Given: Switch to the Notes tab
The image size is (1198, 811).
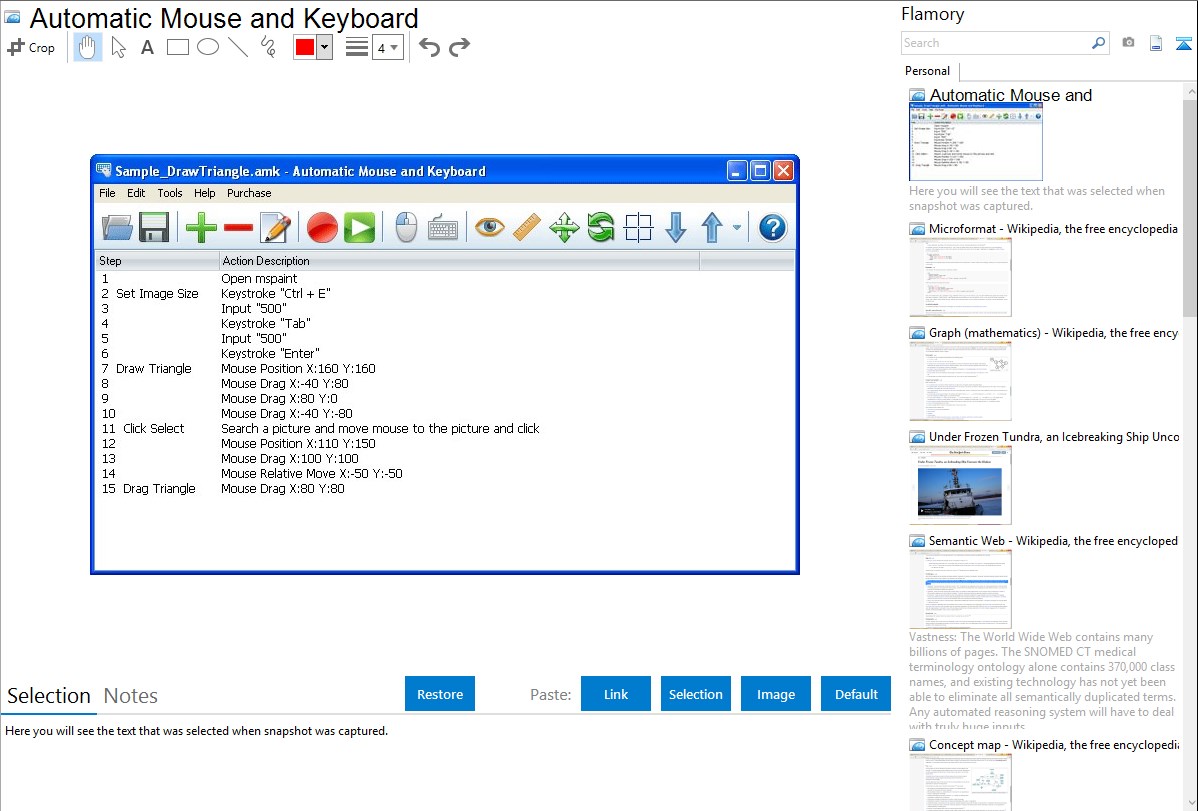Looking at the screenshot, I should click(x=131, y=696).
